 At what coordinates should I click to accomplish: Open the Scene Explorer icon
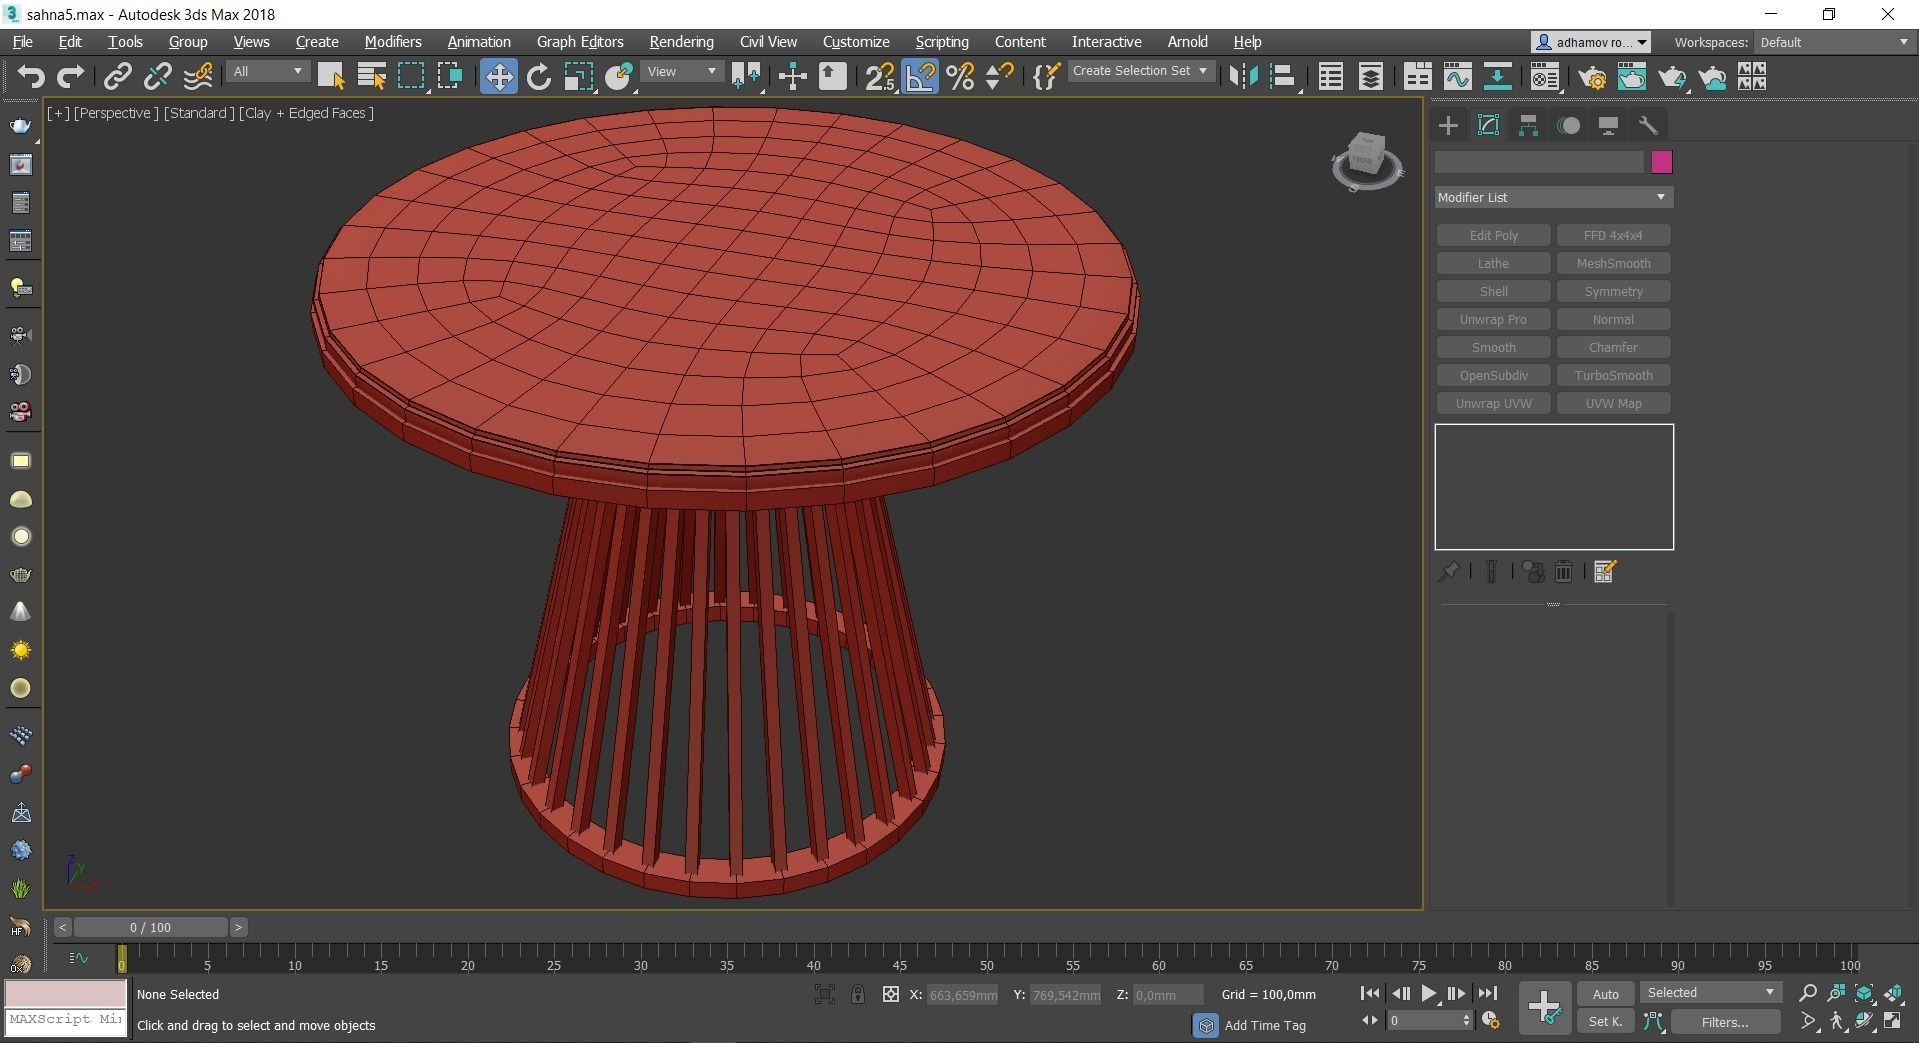(x=1330, y=76)
